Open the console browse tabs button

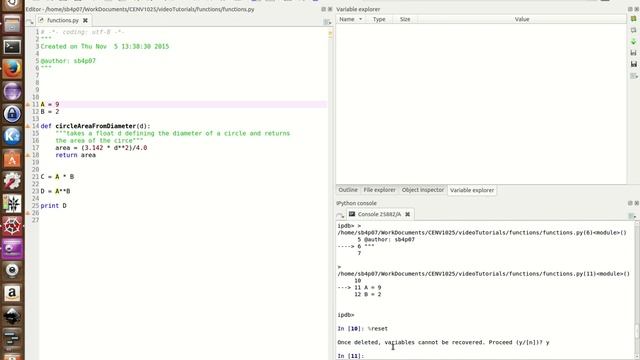pos(340,215)
